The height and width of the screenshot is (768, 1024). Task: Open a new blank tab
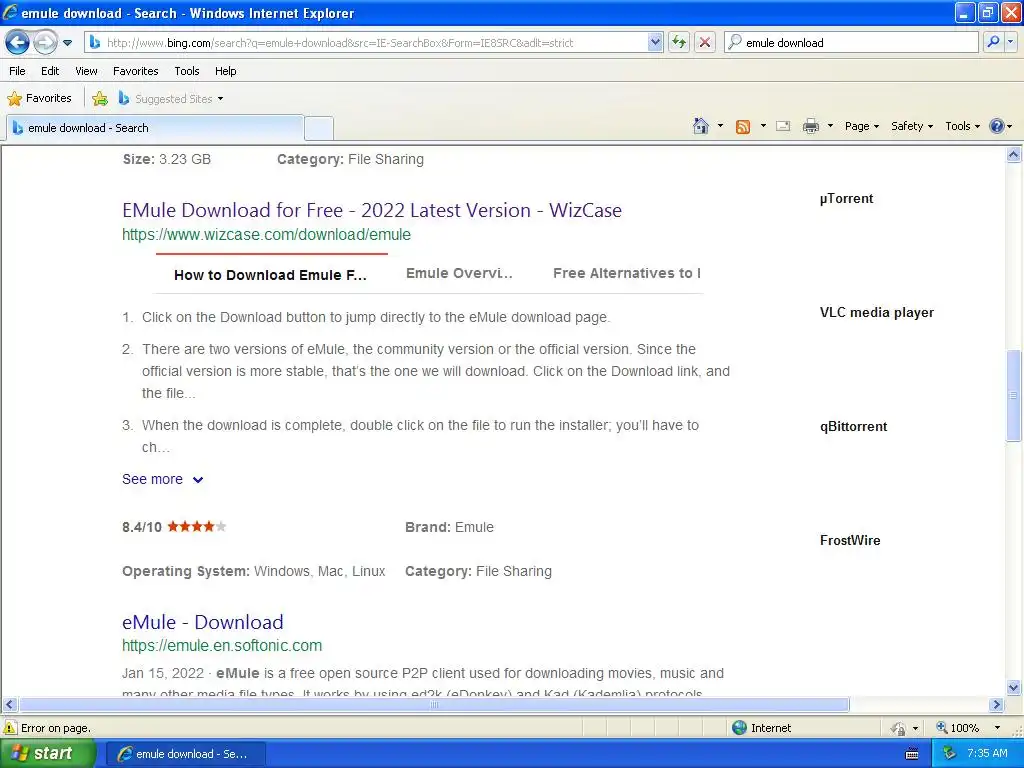pyautogui.click(x=319, y=129)
